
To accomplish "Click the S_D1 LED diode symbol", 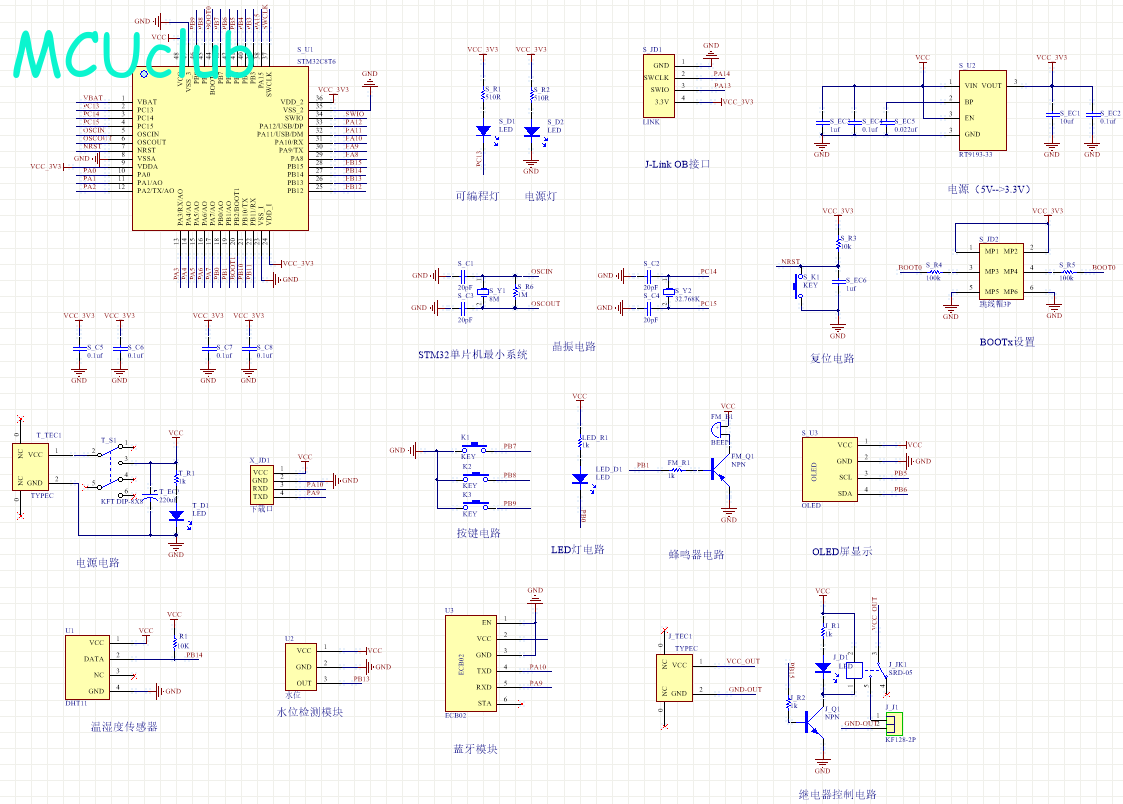I will click(x=483, y=131).
